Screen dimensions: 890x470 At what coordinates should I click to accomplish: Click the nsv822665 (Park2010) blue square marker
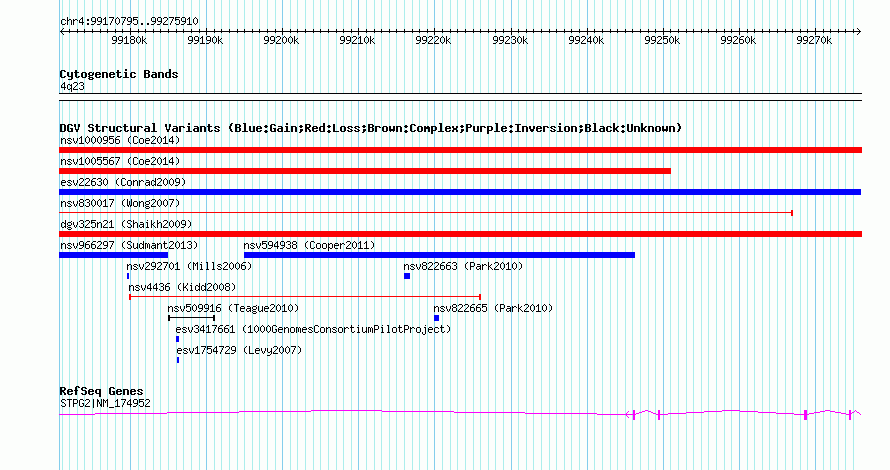pos(436,318)
